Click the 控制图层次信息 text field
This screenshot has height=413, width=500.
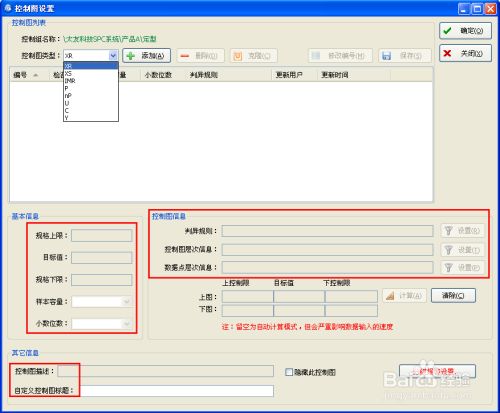[x=327, y=250]
